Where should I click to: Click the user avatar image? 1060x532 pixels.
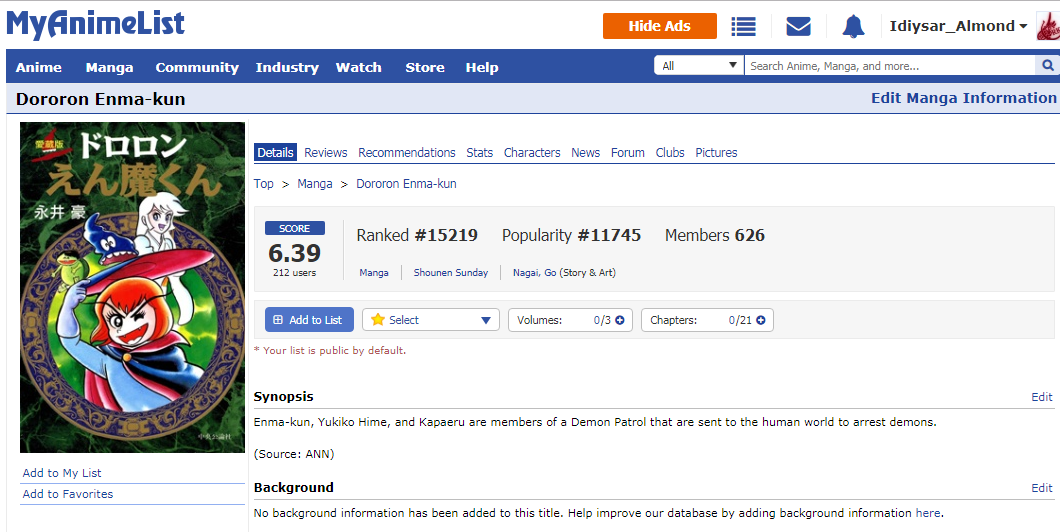[x=1048, y=26]
